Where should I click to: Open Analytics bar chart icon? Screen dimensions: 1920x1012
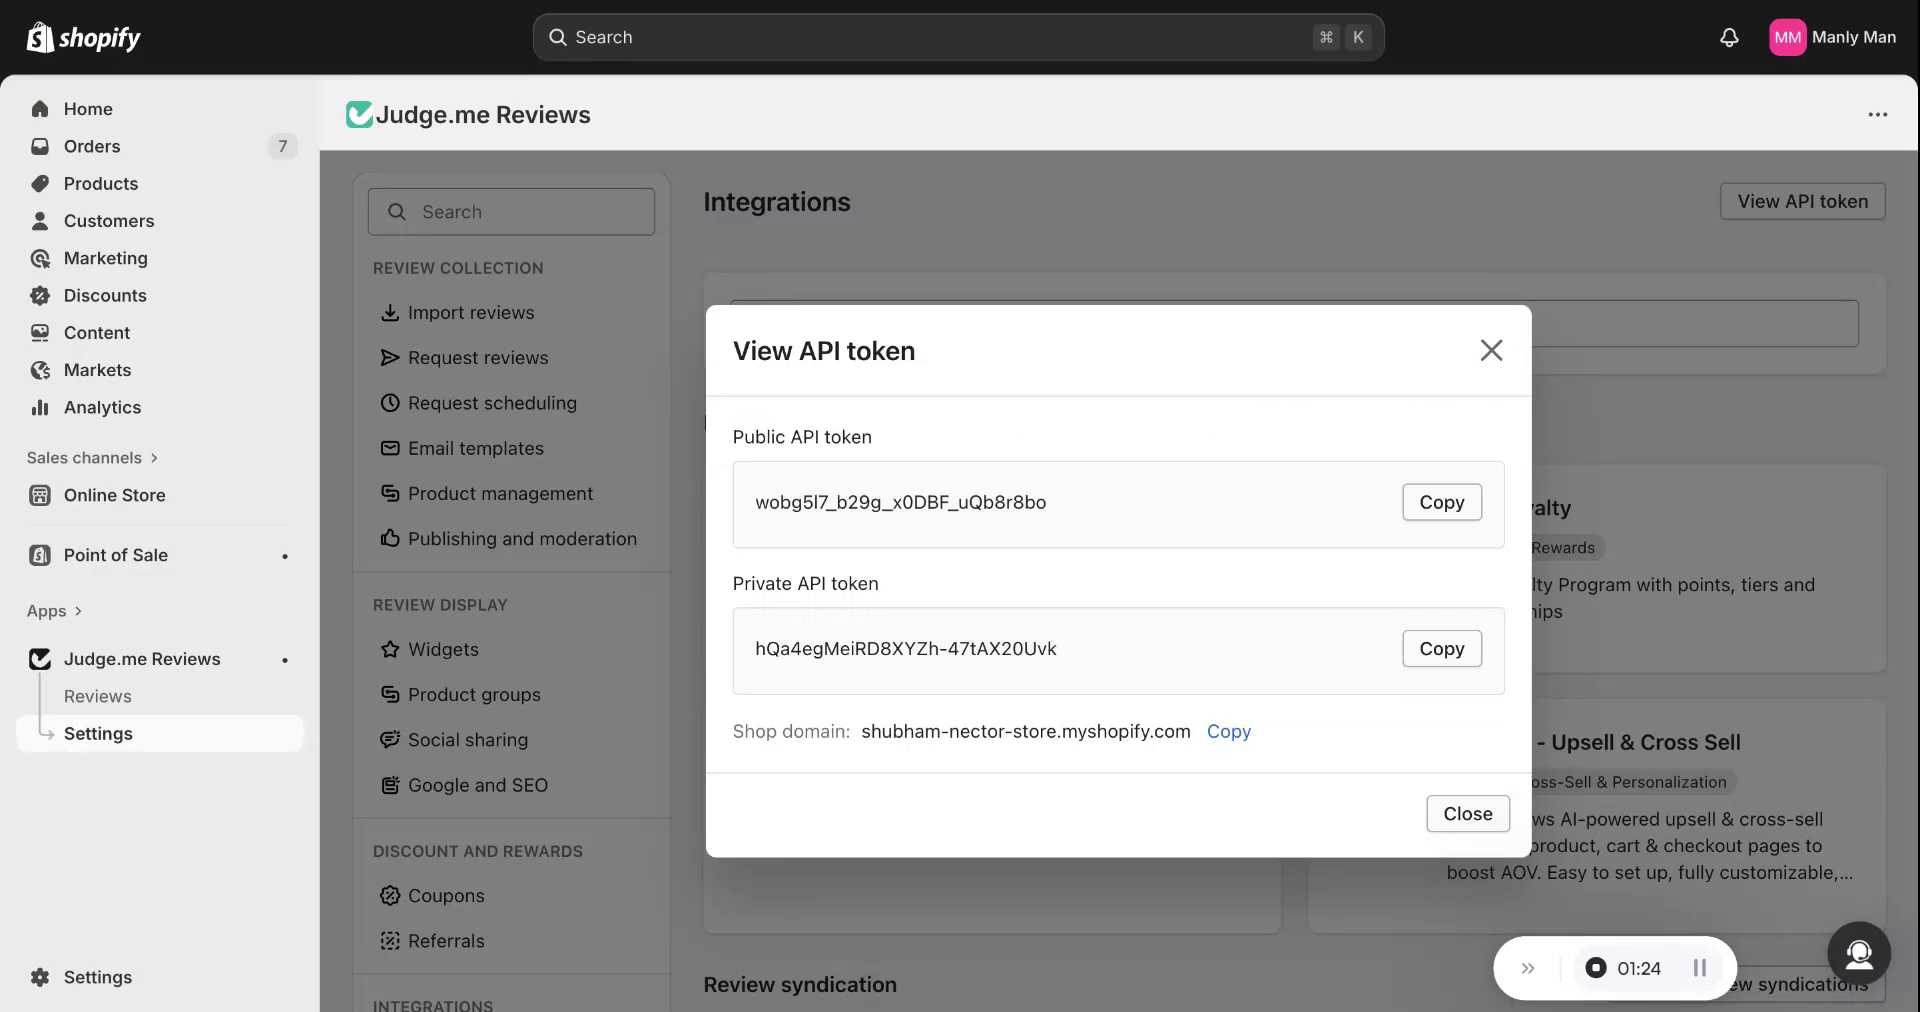coord(40,408)
